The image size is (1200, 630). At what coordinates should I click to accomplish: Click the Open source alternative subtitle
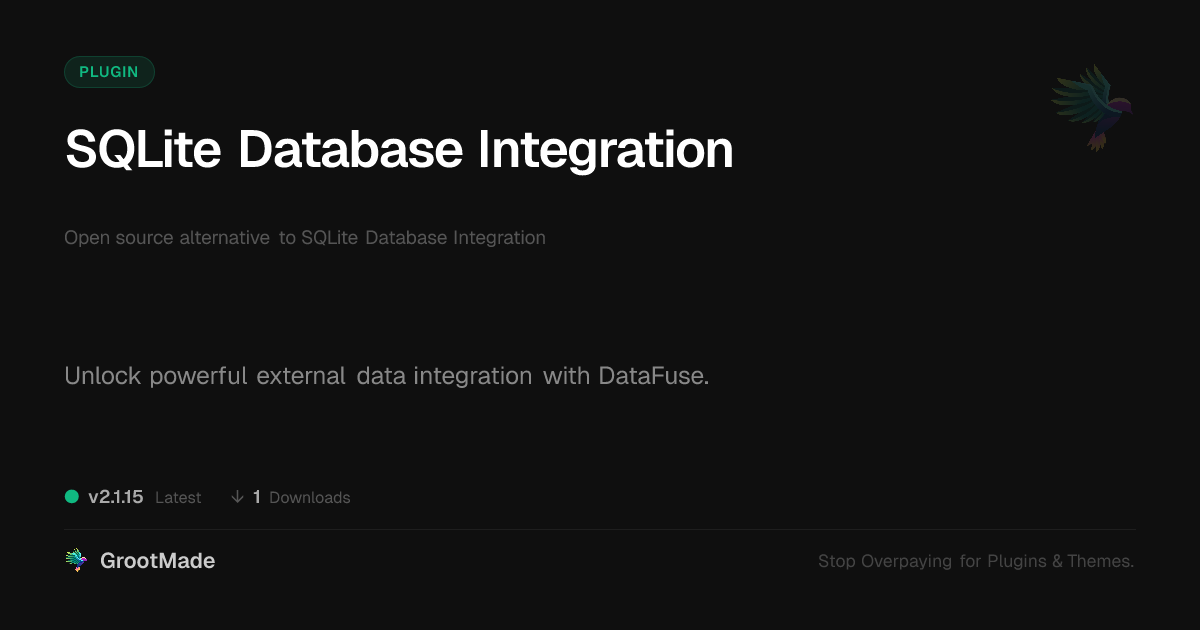click(x=305, y=238)
